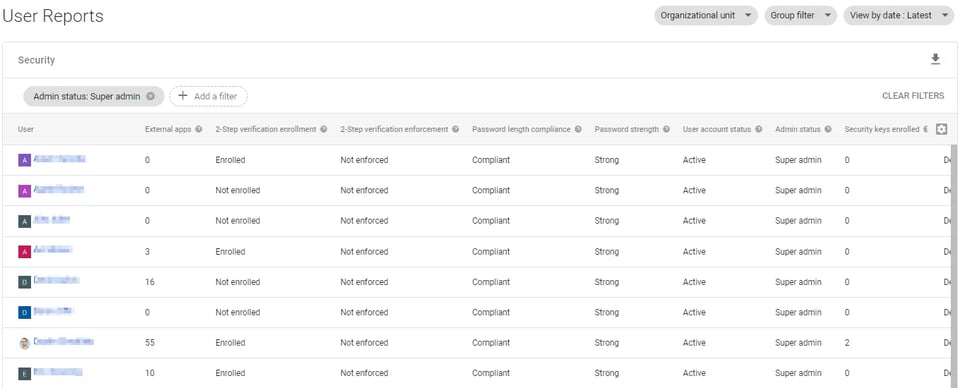Image resolution: width=960 pixels, height=388 pixels.
Task: Click the E avatar on the 10 external apps row
Action: [24, 373]
